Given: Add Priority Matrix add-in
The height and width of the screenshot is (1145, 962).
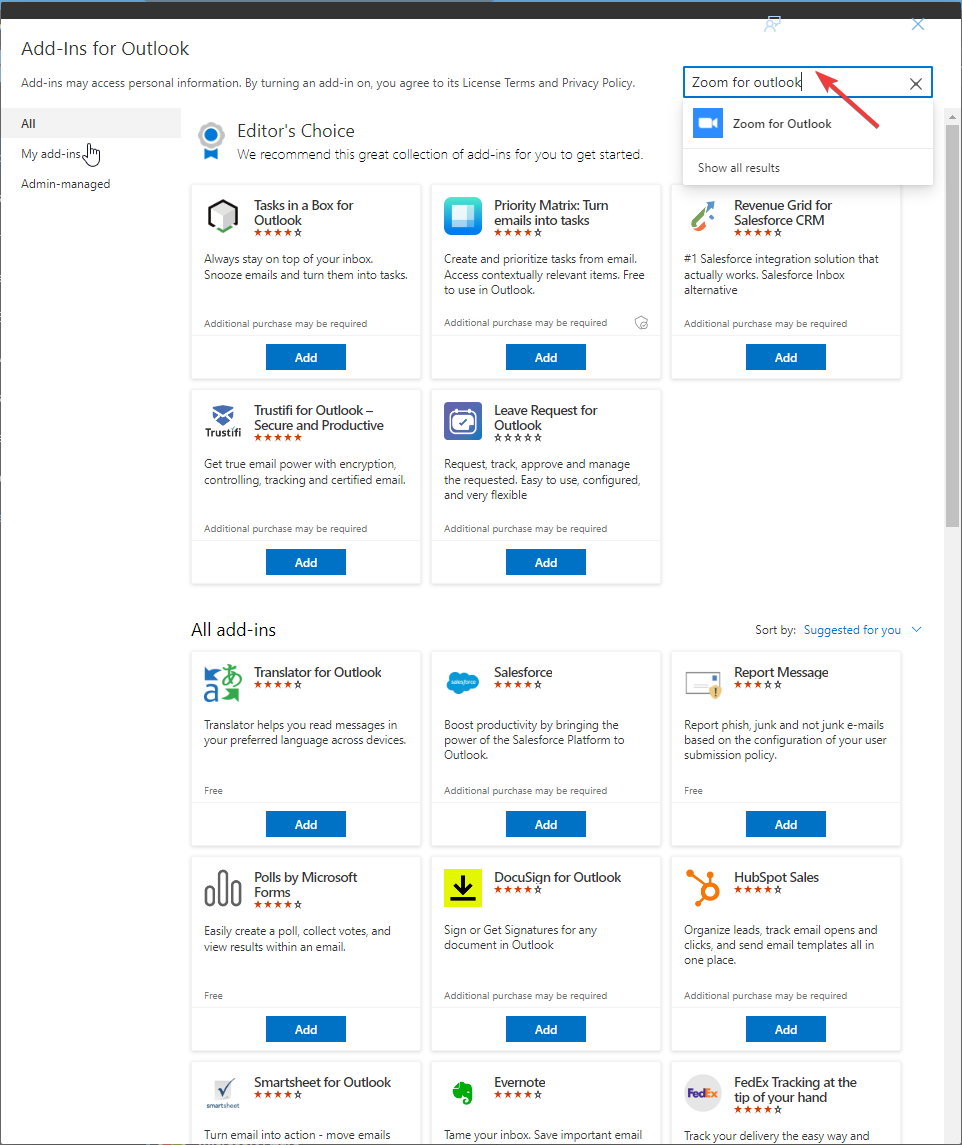Looking at the screenshot, I should (546, 357).
